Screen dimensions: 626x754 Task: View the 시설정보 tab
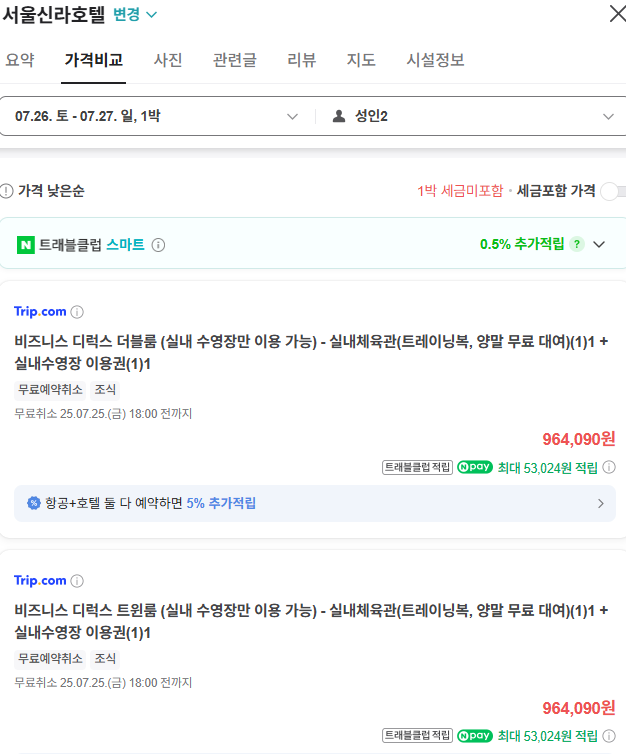[x=435, y=60]
